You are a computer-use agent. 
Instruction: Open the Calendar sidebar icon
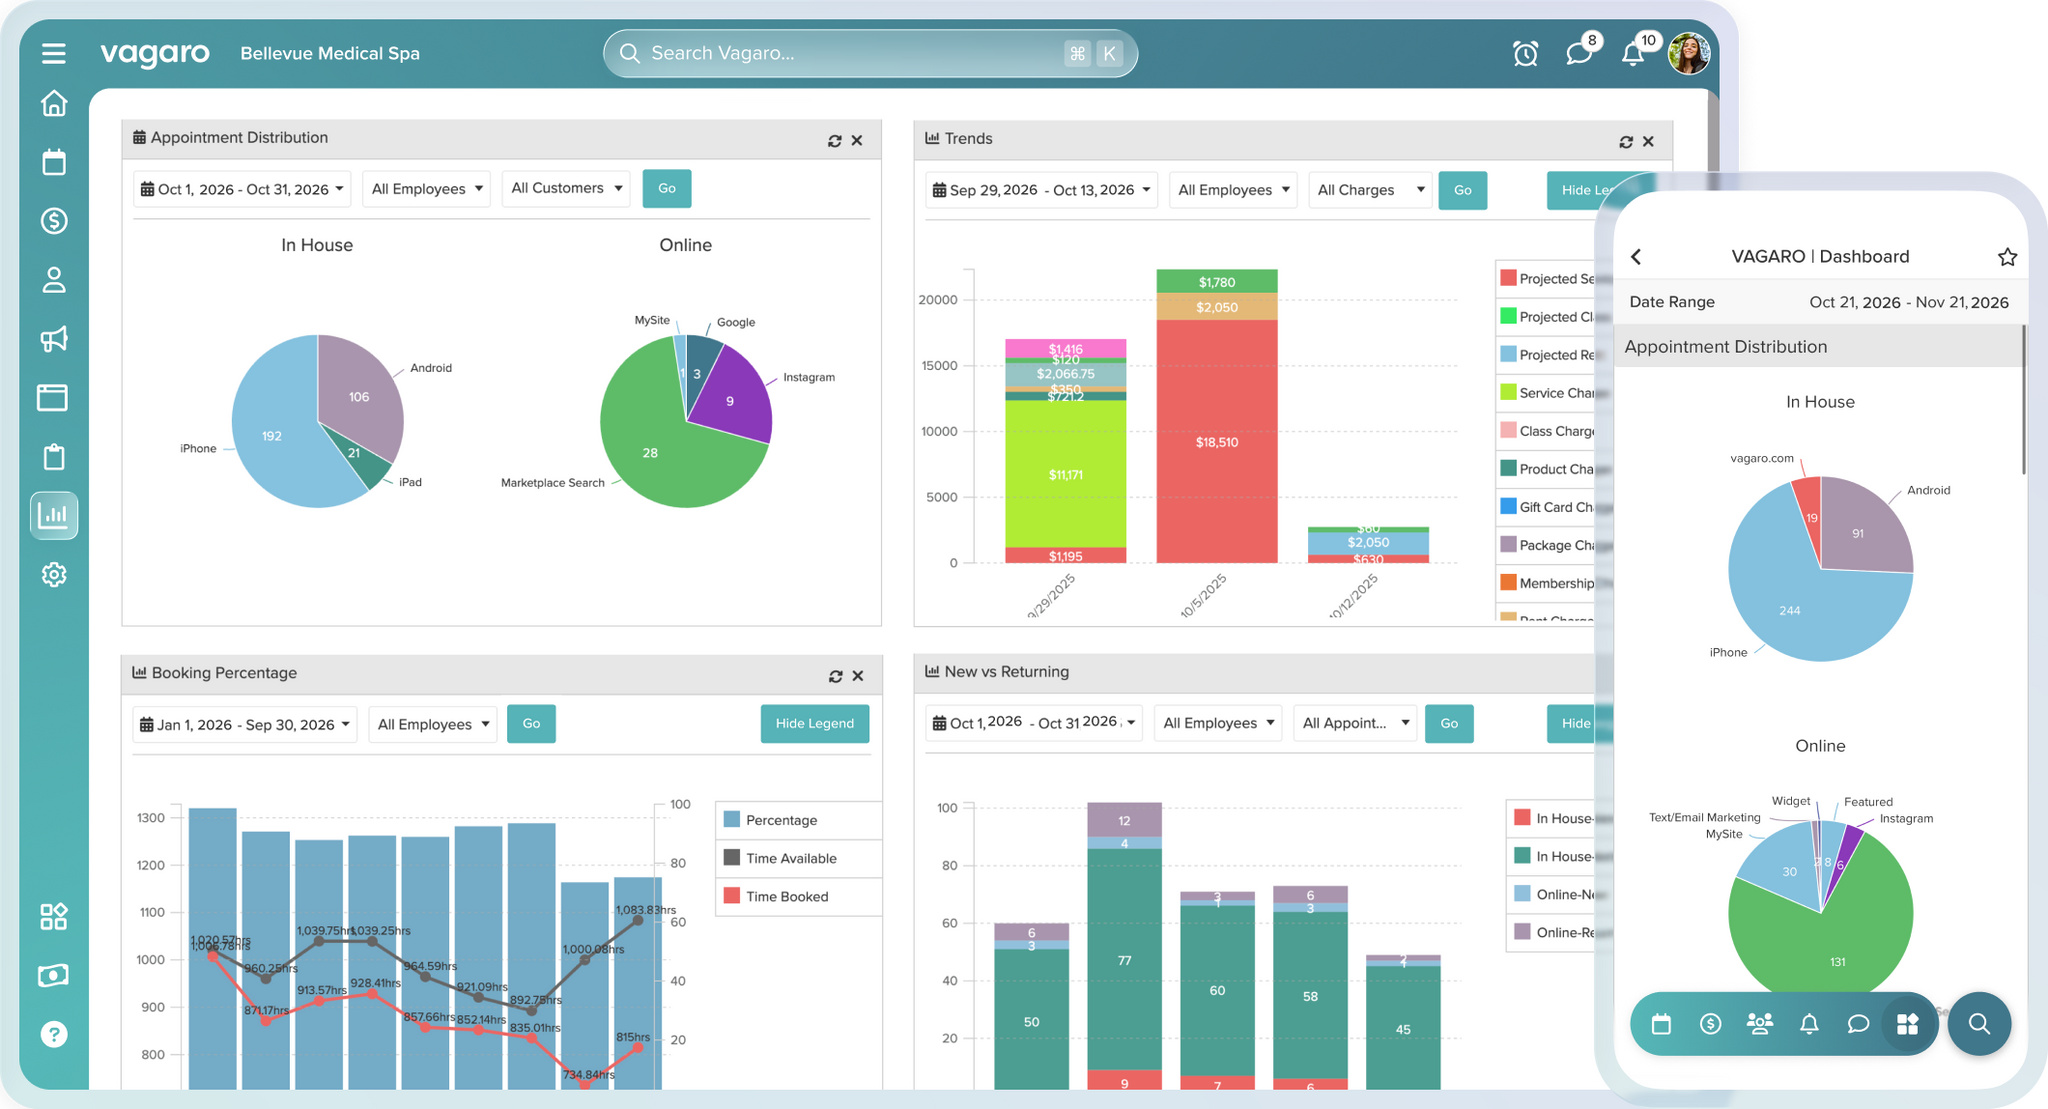coord(54,162)
